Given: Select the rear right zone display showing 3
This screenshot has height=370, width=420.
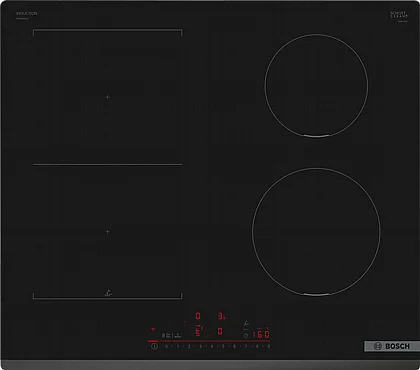Looking at the screenshot, I should (x=221, y=316).
